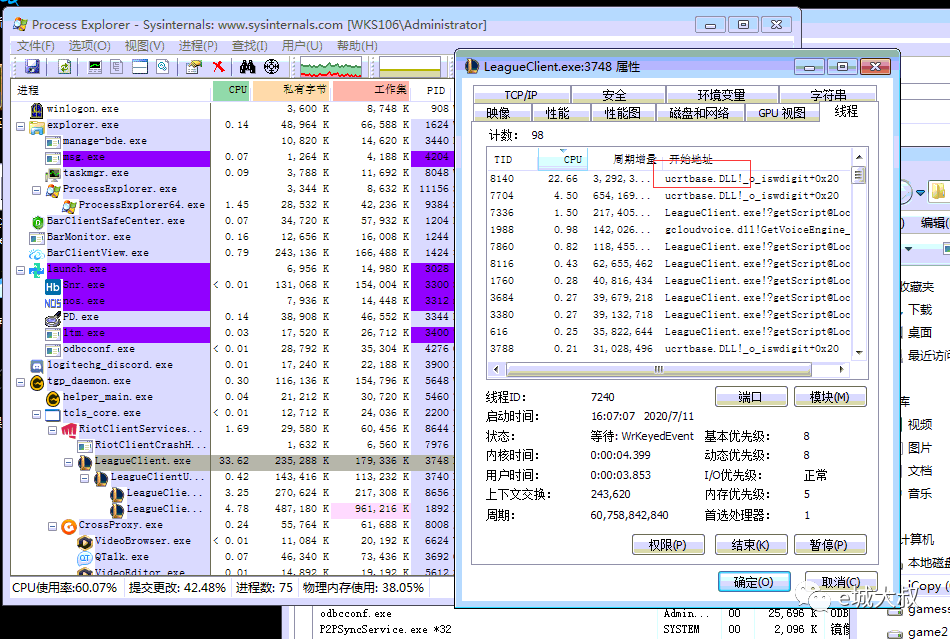This screenshot has height=639, width=950.
Task: Collapse the tgp_daemon.exe tree node
Action: [x=21, y=382]
